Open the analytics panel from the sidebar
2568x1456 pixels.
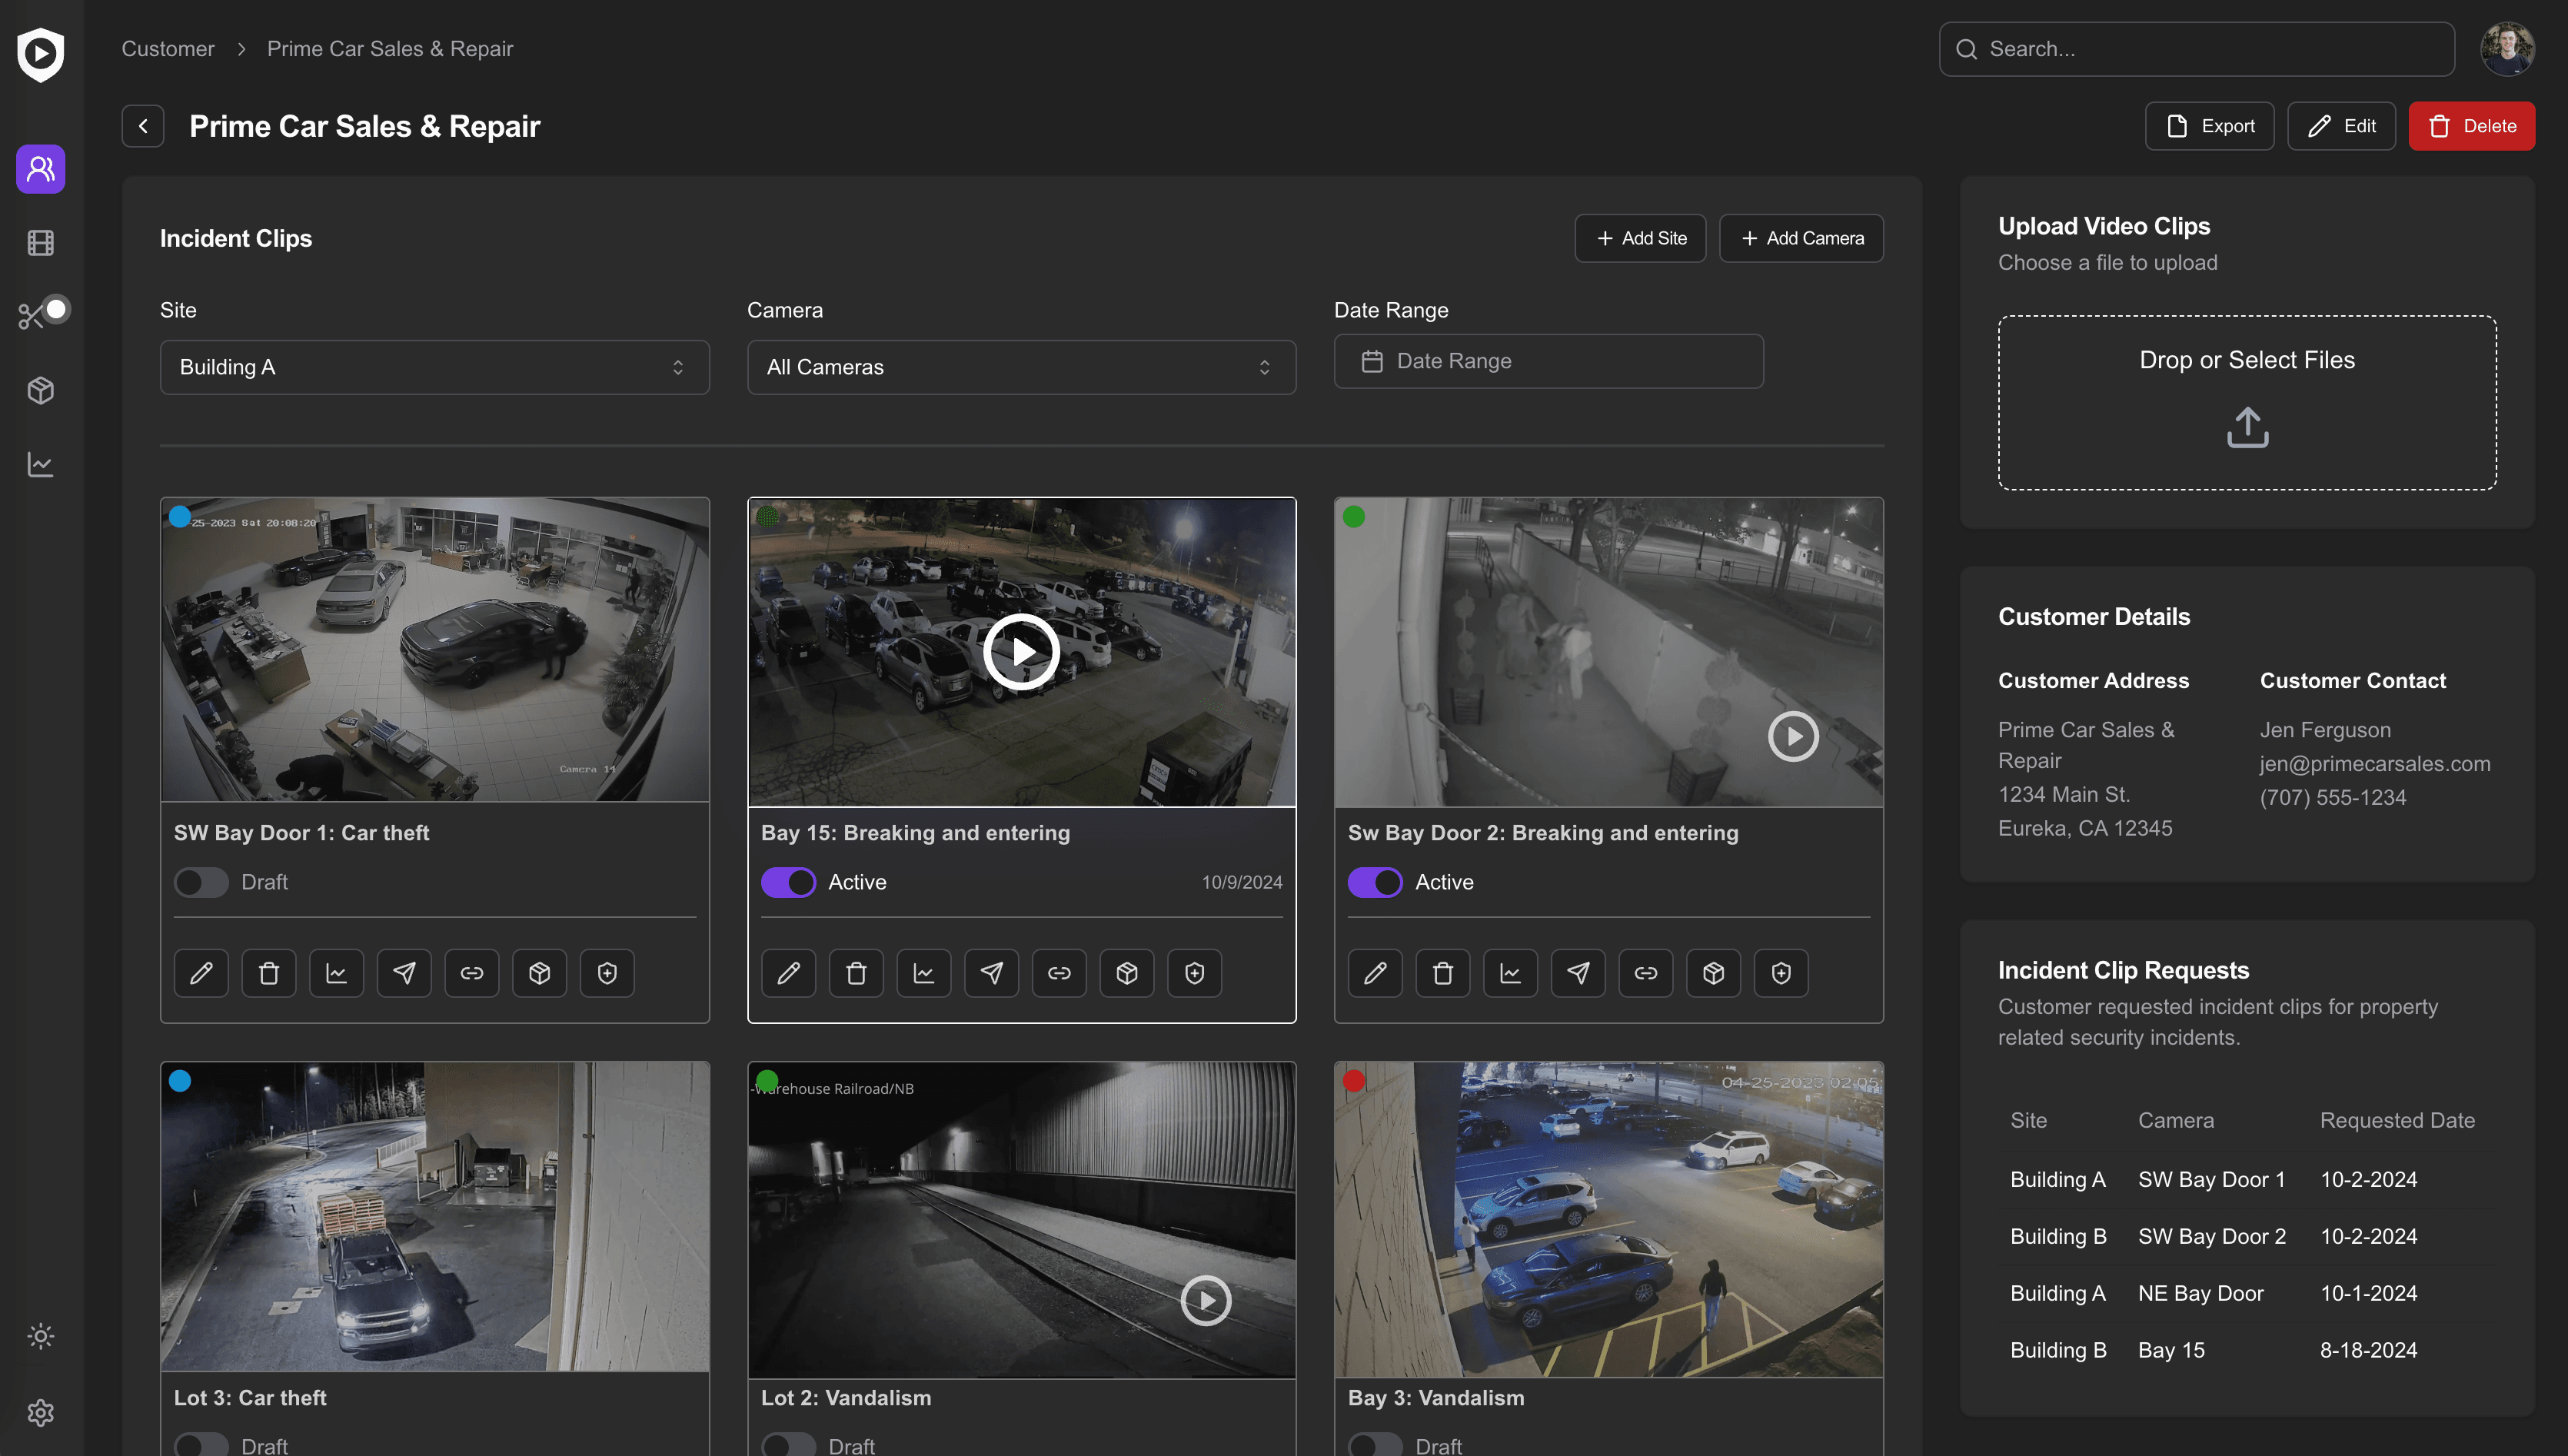pos(40,464)
